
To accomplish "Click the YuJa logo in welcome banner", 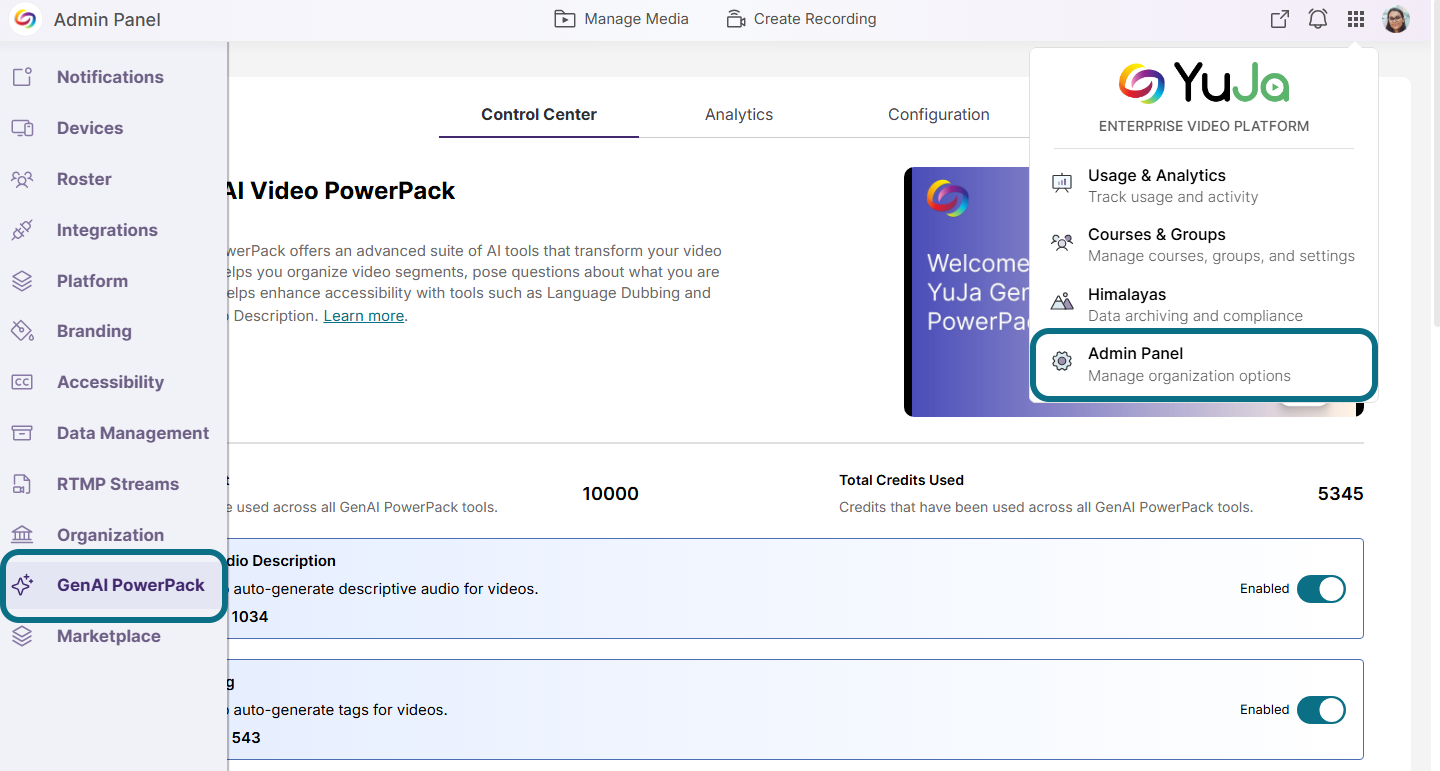I will coord(946,198).
